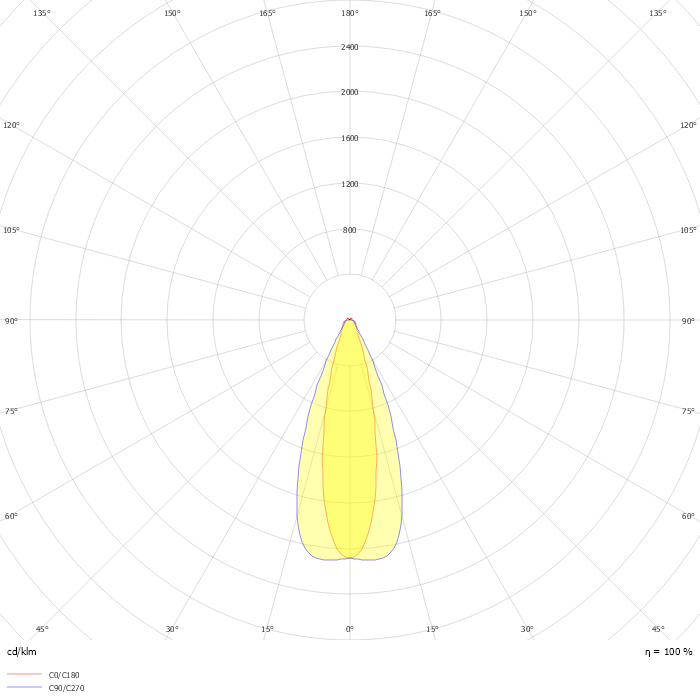The height and width of the screenshot is (700, 700).
Task: Click the η = 100 % efficiency value
Action: pos(668,652)
